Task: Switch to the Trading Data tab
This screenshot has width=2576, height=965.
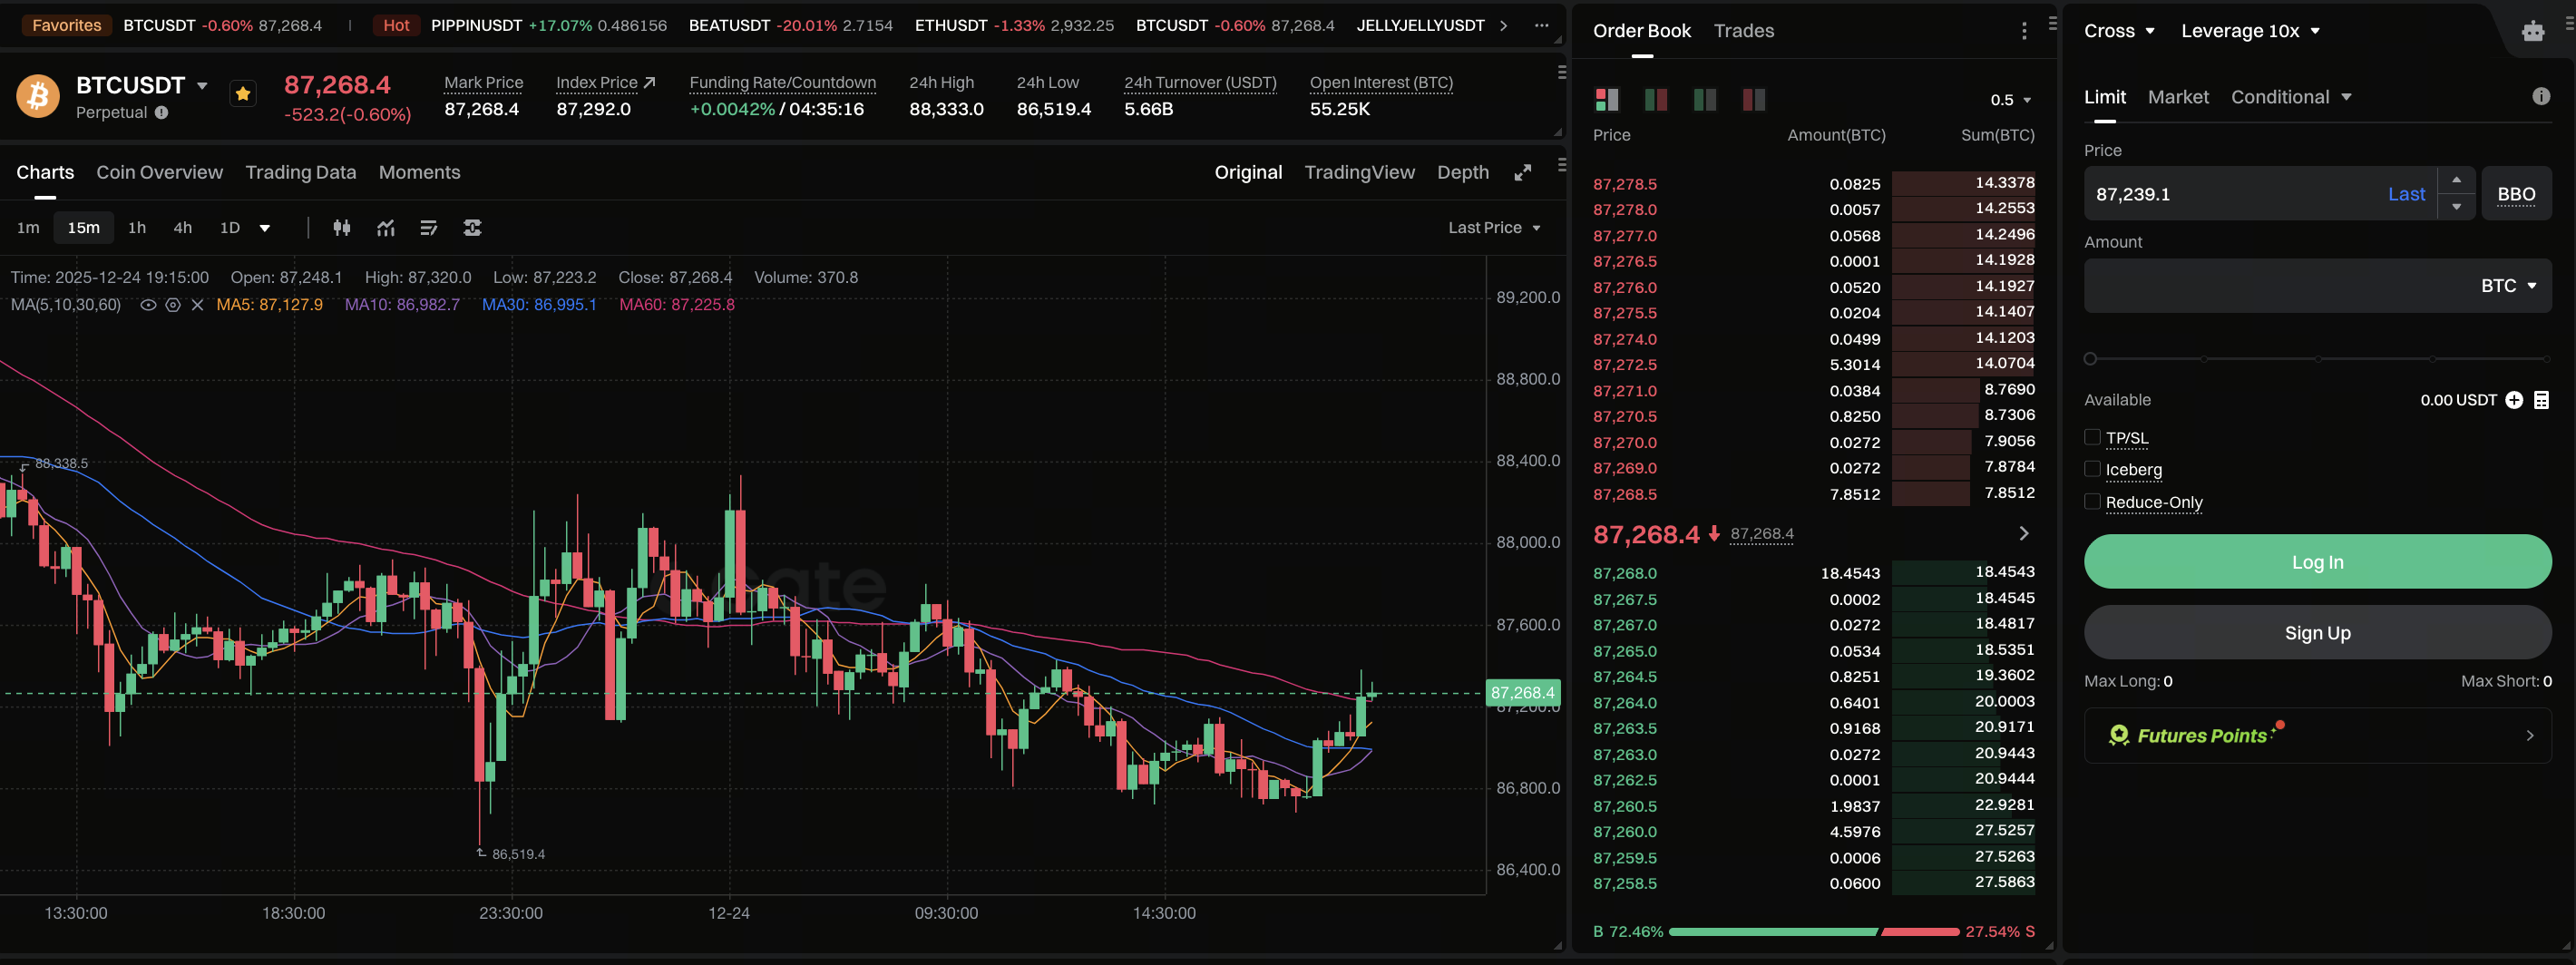Action: pos(301,172)
